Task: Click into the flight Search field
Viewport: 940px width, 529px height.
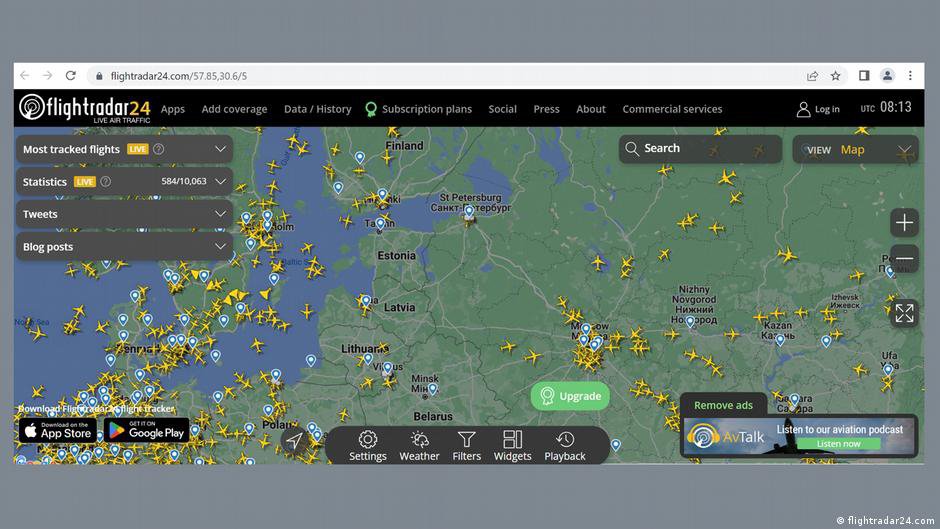Action: coord(700,149)
